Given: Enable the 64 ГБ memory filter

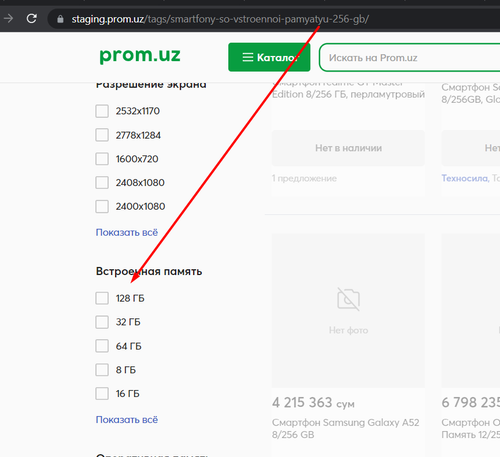Looking at the screenshot, I should 102,346.
